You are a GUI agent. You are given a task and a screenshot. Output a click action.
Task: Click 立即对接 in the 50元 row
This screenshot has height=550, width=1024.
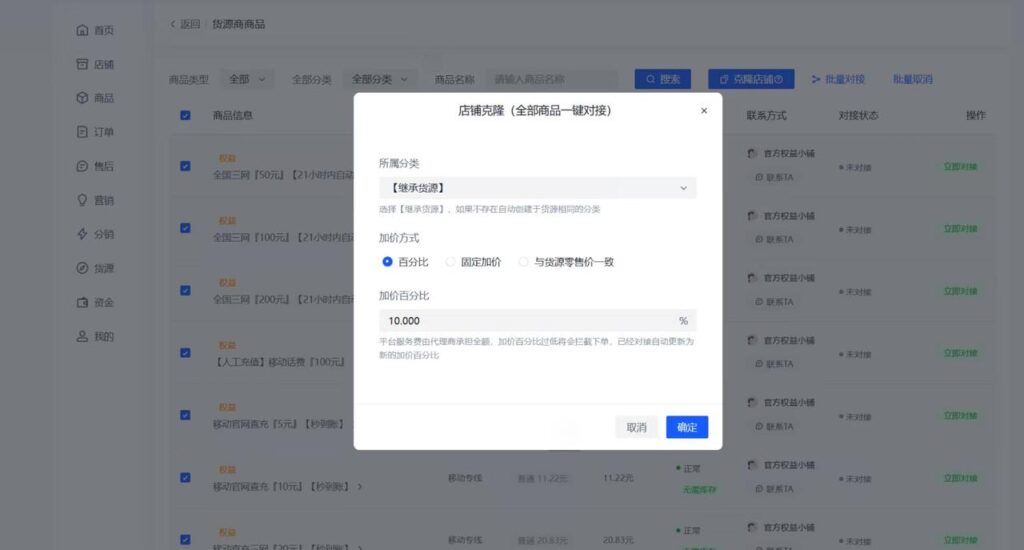[x=960, y=167]
